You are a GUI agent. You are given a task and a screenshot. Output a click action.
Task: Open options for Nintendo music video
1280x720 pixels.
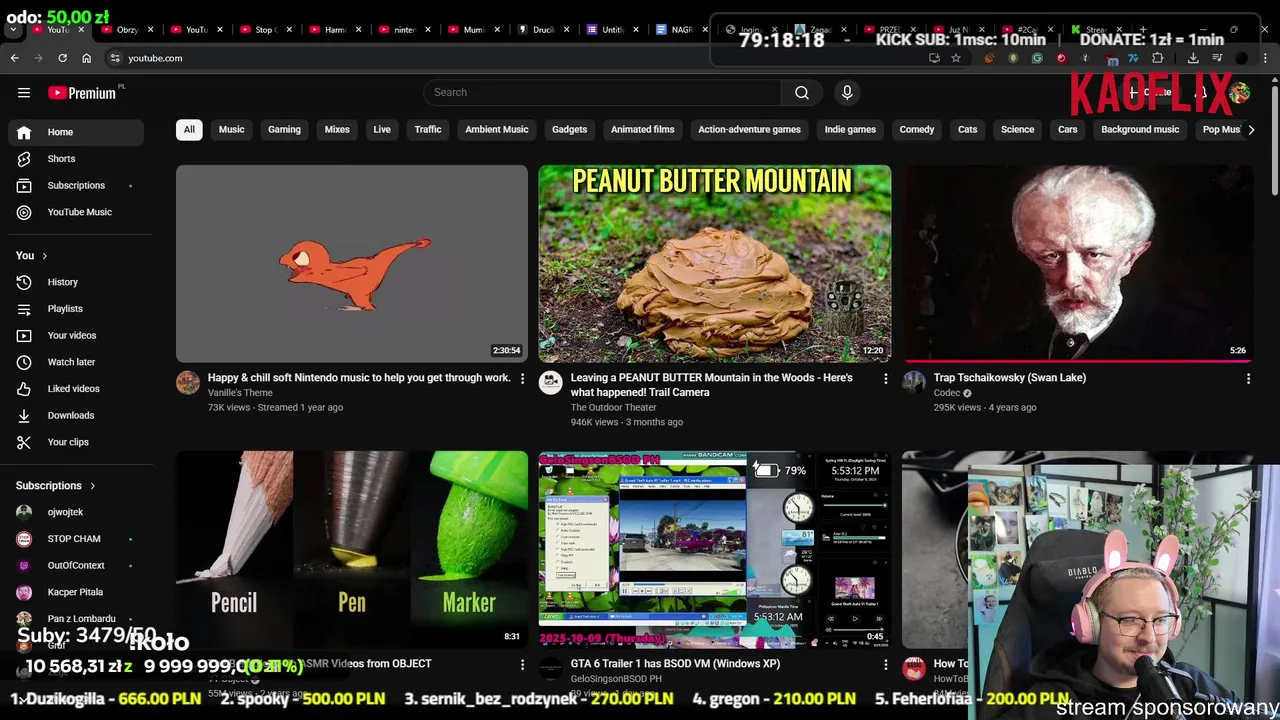[522, 379]
